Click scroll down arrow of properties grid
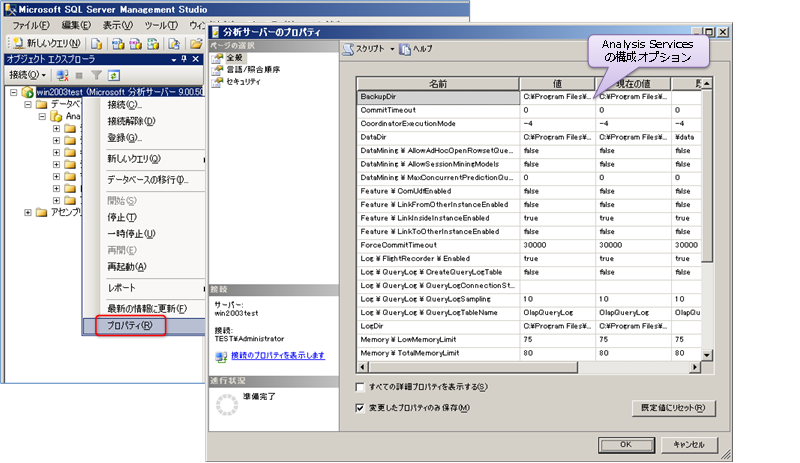The image size is (800, 463). coord(707,355)
